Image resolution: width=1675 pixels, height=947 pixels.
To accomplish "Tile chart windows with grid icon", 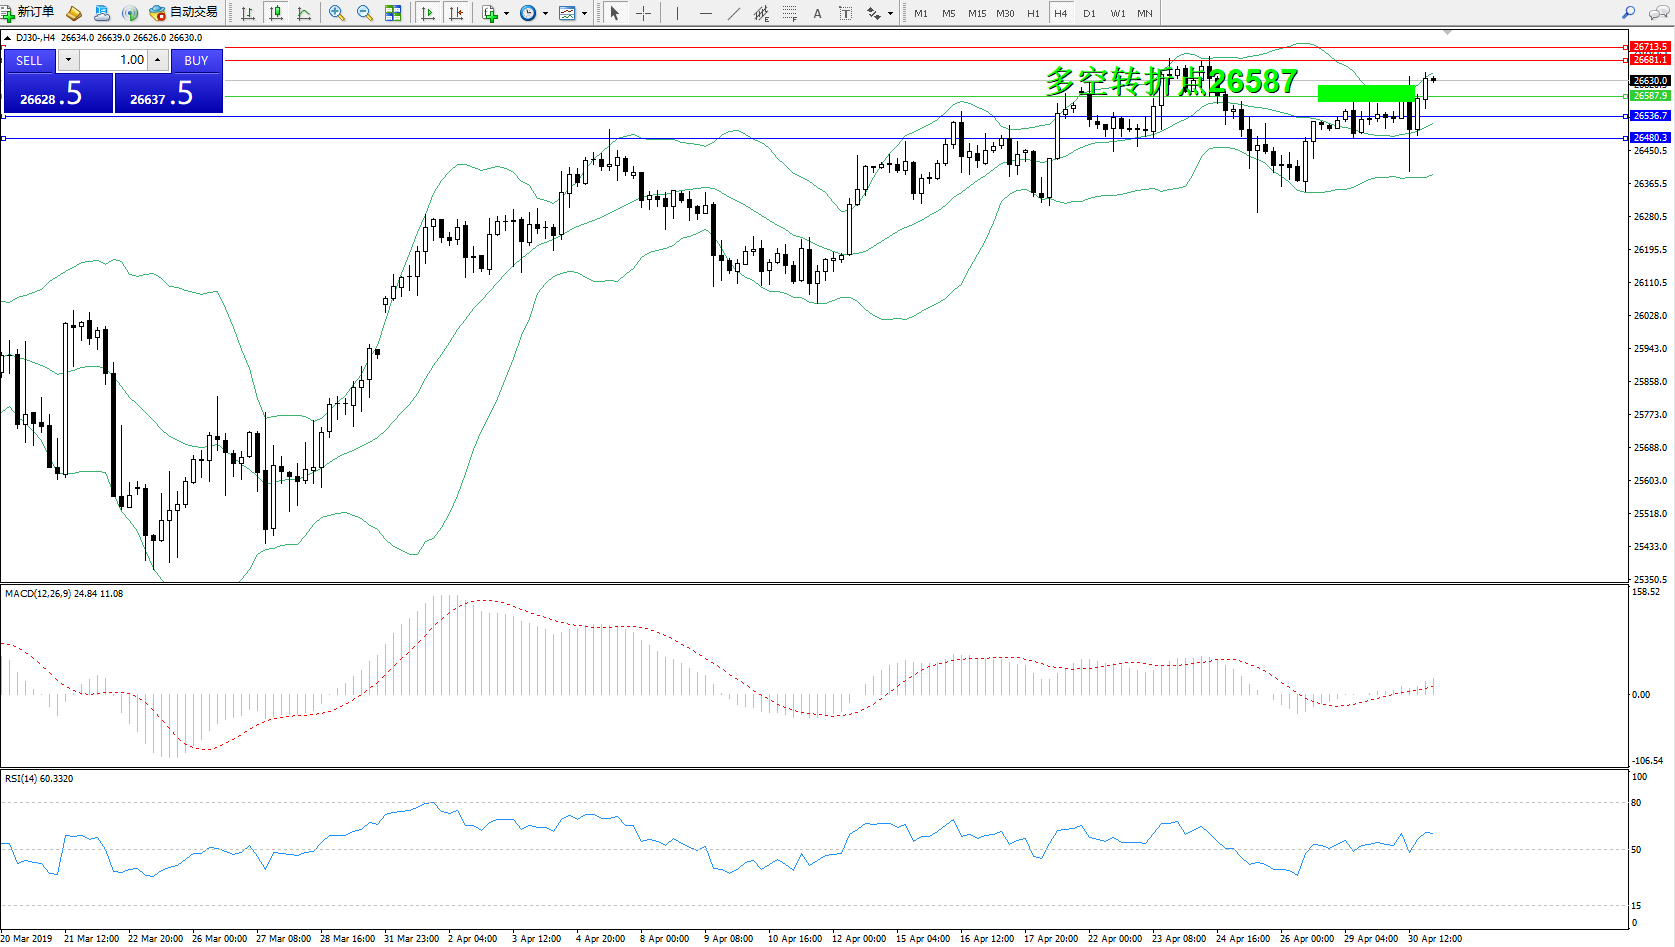I will click(x=393, y=13).
